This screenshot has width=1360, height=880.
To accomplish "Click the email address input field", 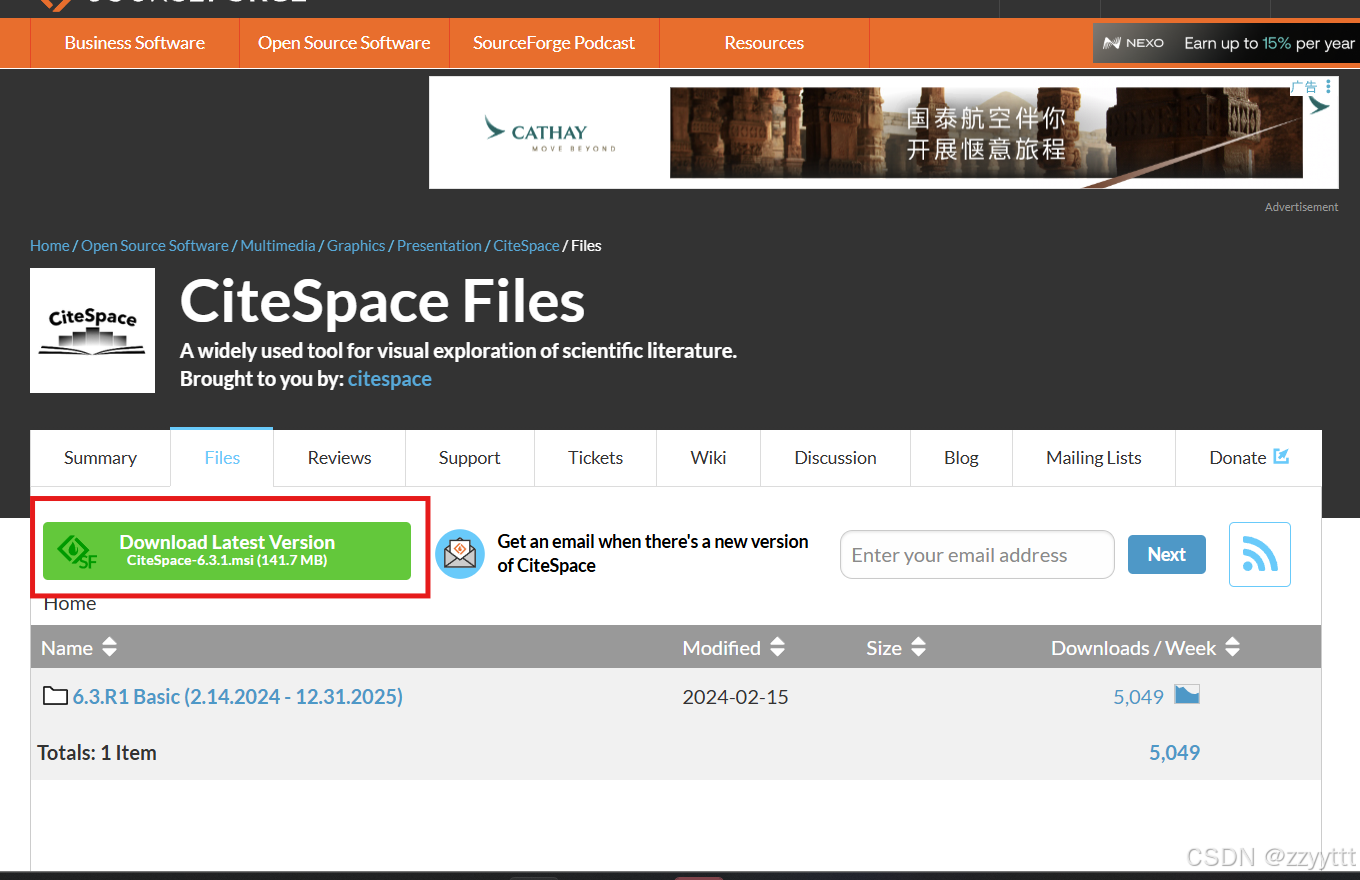I will click(977, 554).
